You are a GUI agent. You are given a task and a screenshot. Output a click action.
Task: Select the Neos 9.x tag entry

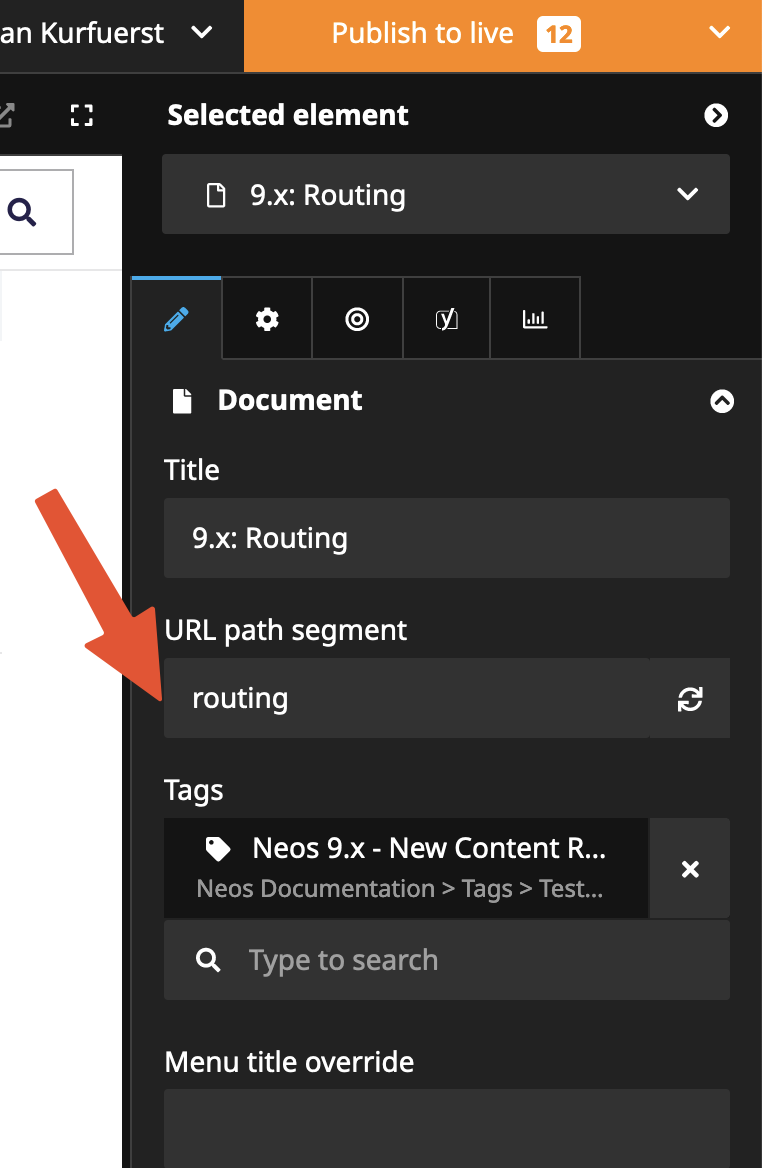click(405, 867)
